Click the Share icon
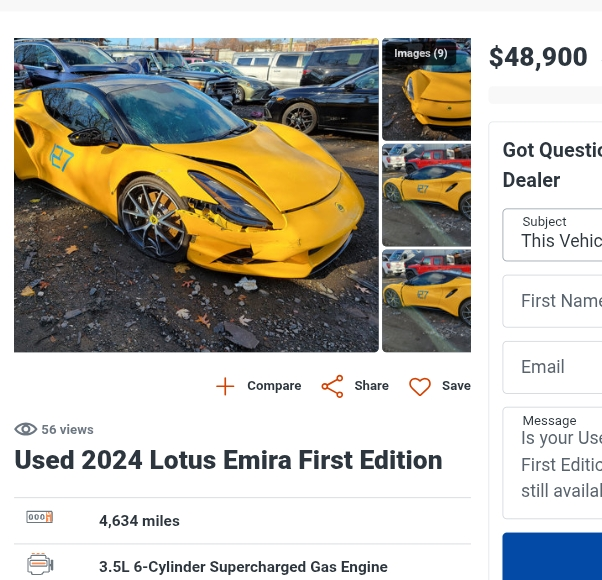 332,386
